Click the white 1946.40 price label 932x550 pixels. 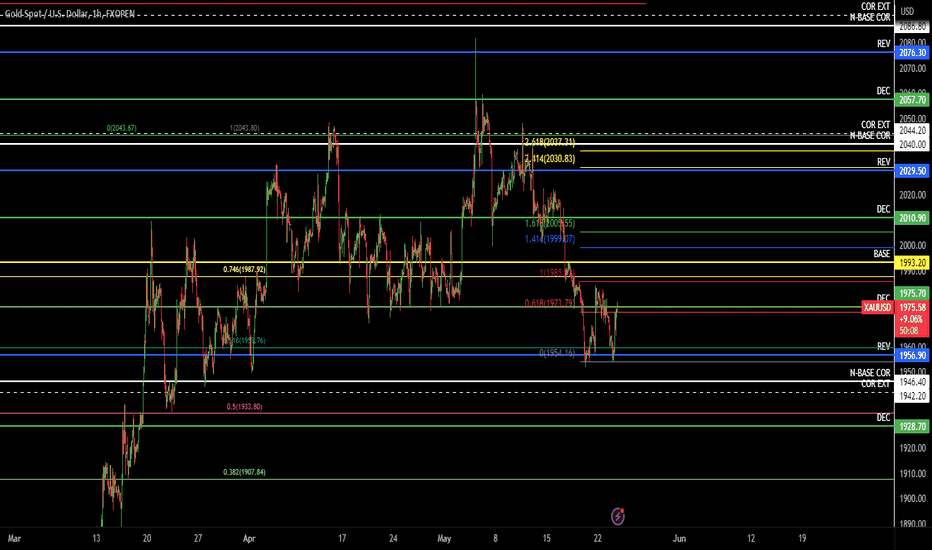point(912,382)
